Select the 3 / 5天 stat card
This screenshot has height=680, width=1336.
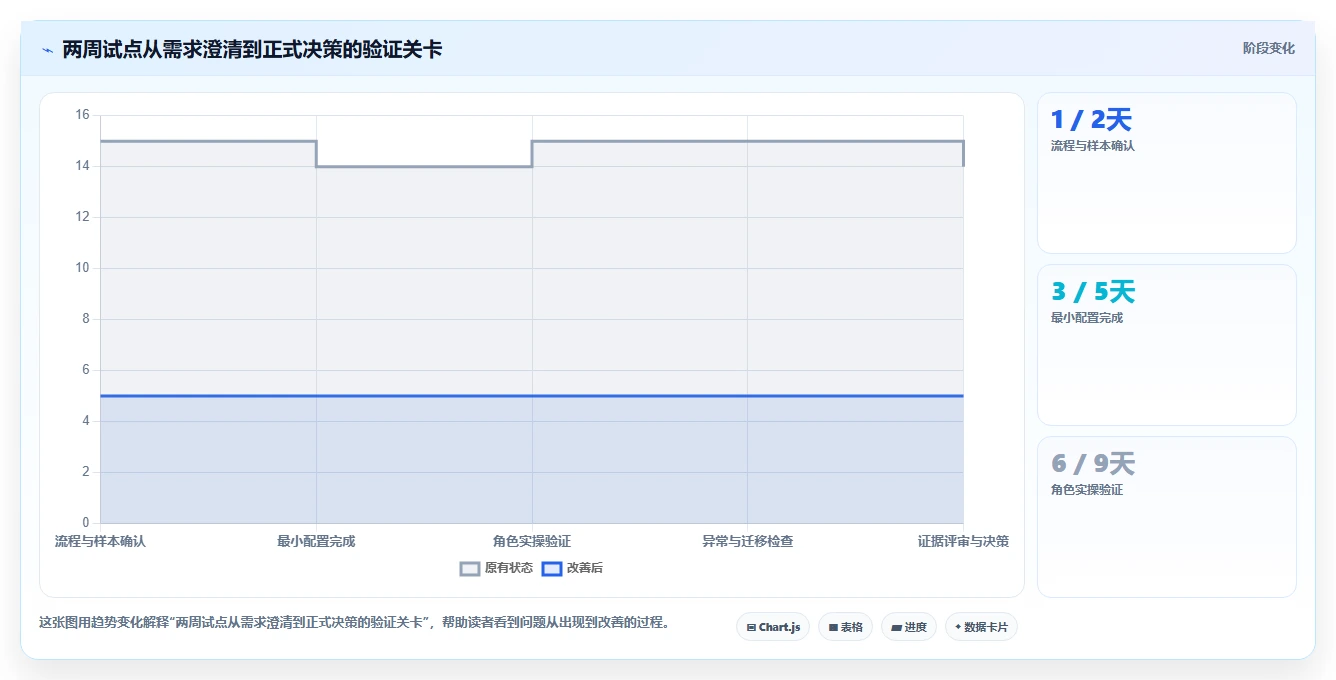[1166, 345]
